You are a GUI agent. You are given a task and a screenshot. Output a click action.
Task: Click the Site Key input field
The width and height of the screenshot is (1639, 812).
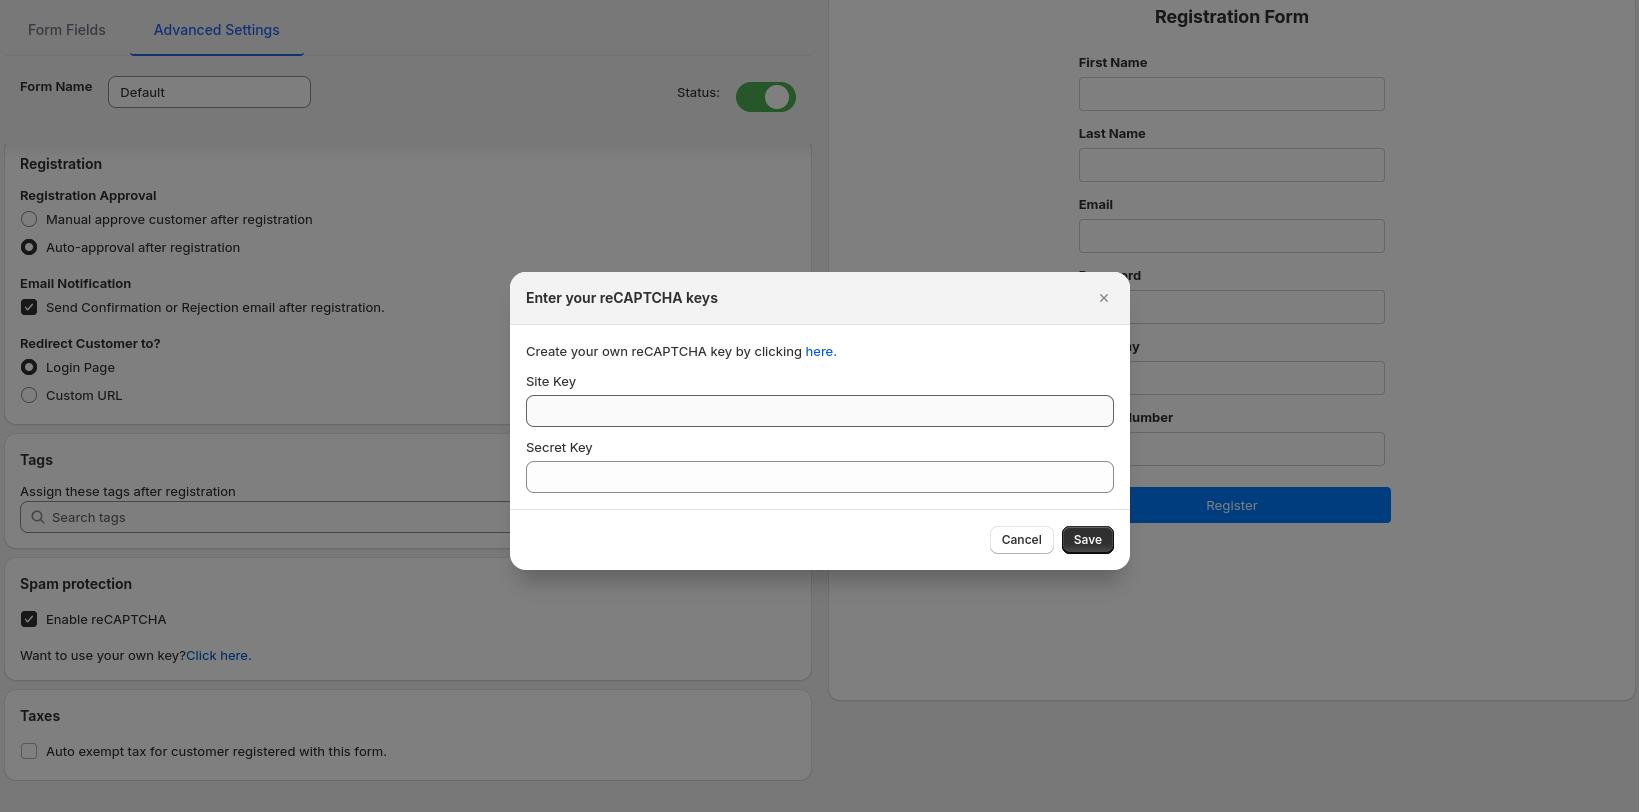click(819, 411)
